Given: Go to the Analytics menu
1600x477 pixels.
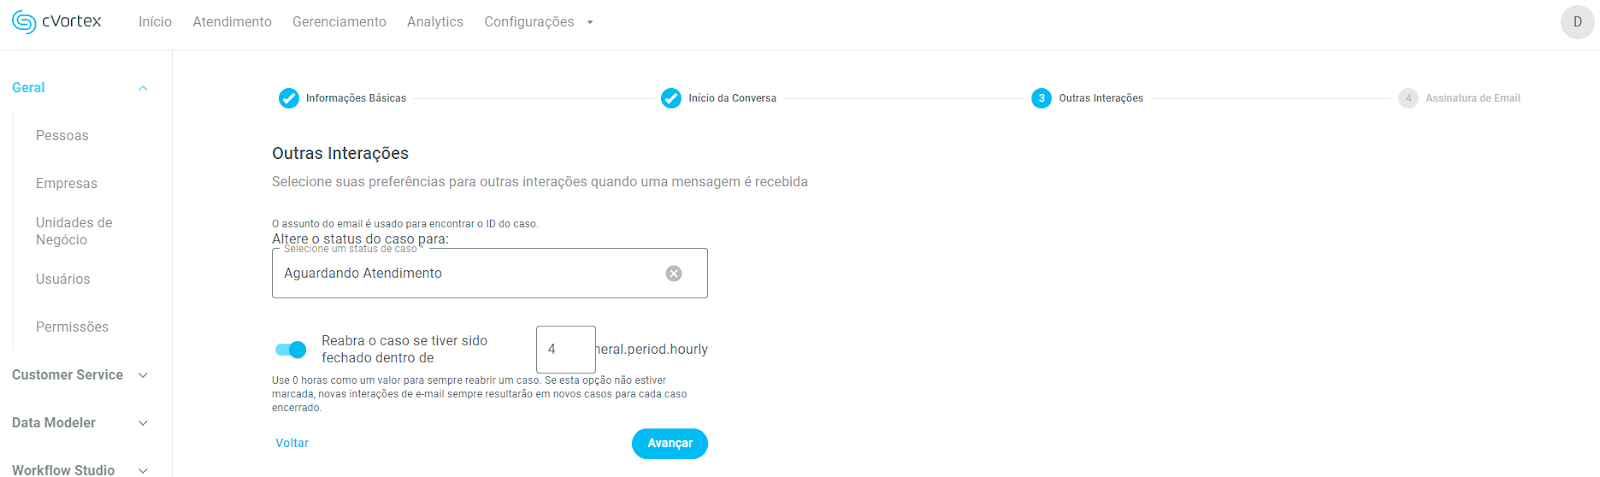Looking at the screenshot, I should [435, 22].
